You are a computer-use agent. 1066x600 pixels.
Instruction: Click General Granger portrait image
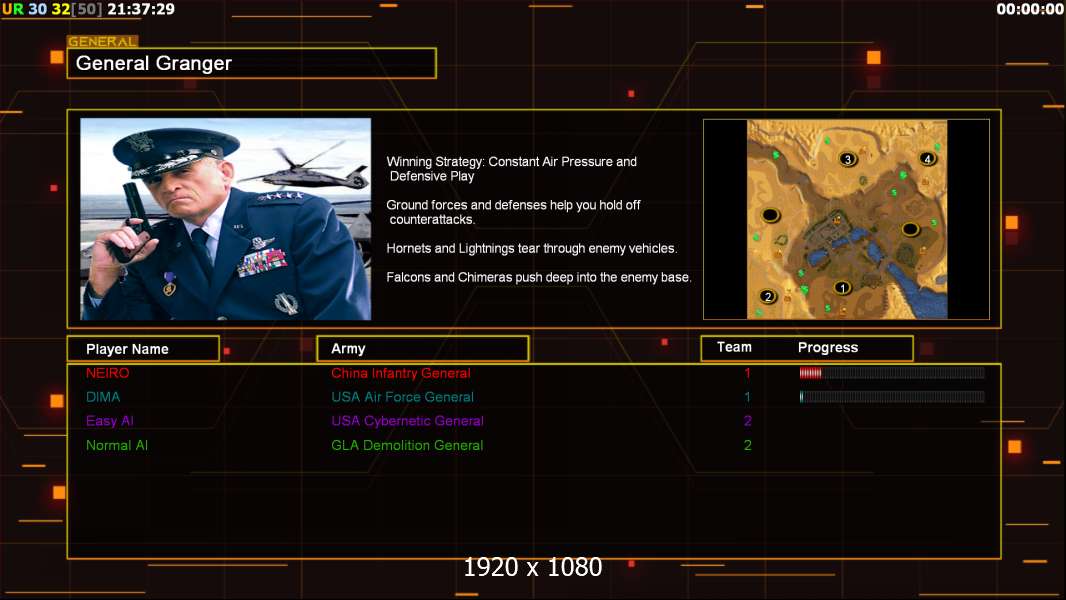226,219
